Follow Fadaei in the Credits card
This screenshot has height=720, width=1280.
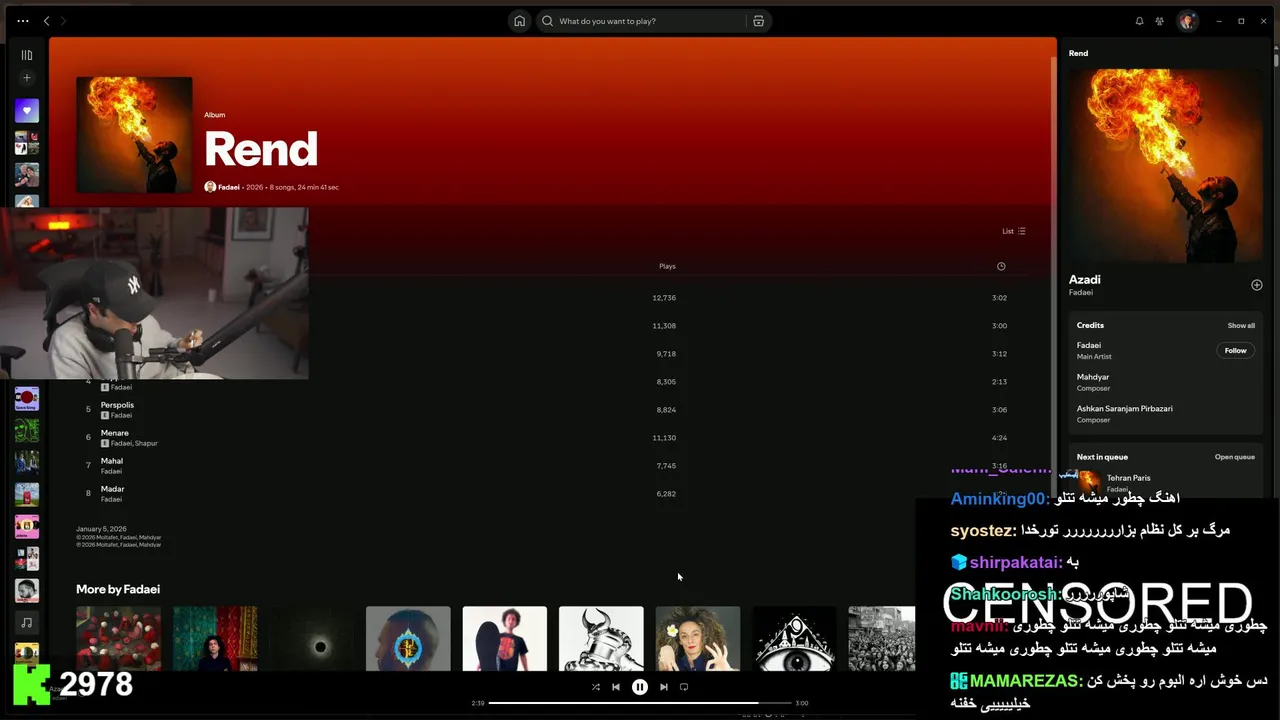[1236, 351]
